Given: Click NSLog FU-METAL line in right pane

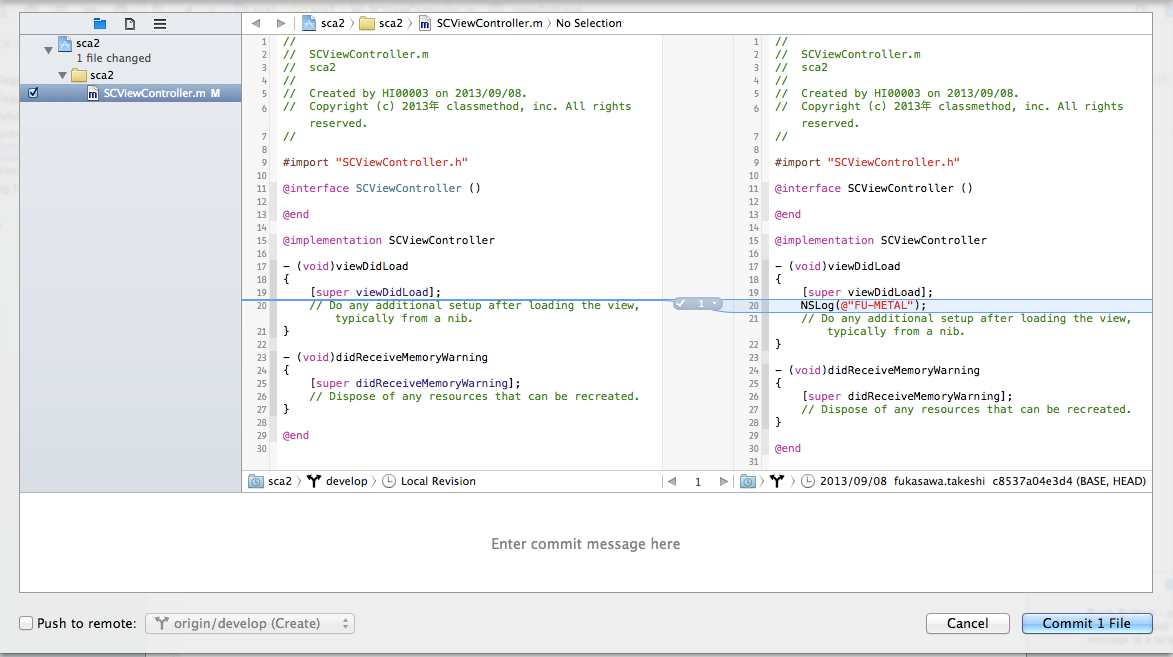Looking at the screenshot, I should (863, 305).
